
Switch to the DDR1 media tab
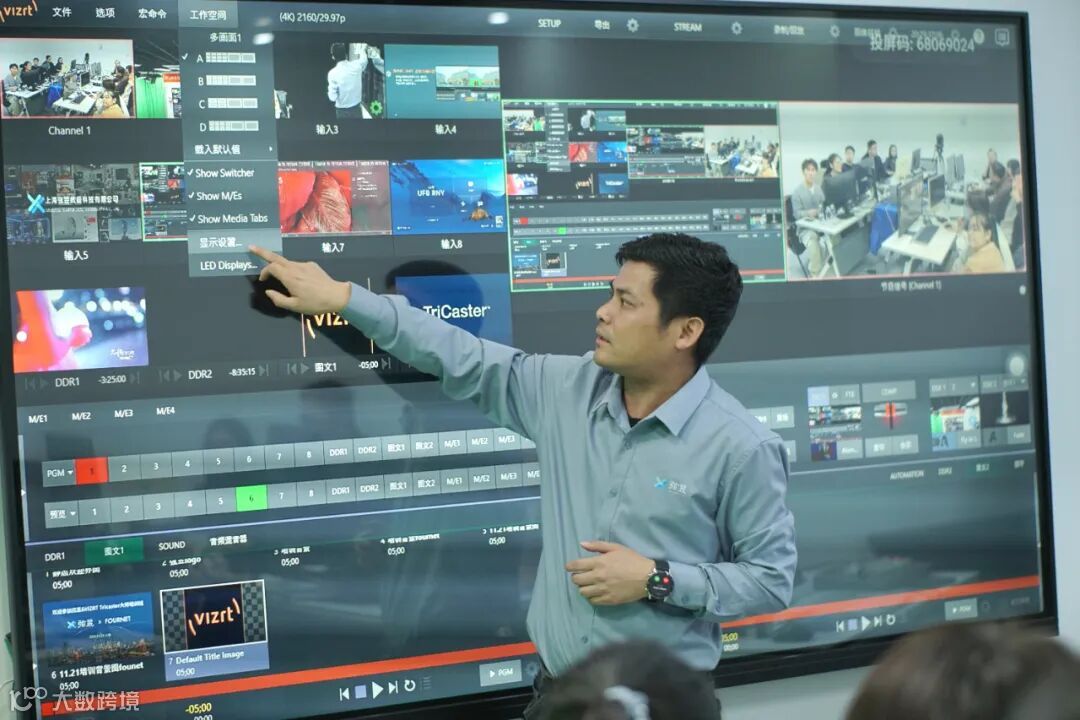(x=54, y=556)
